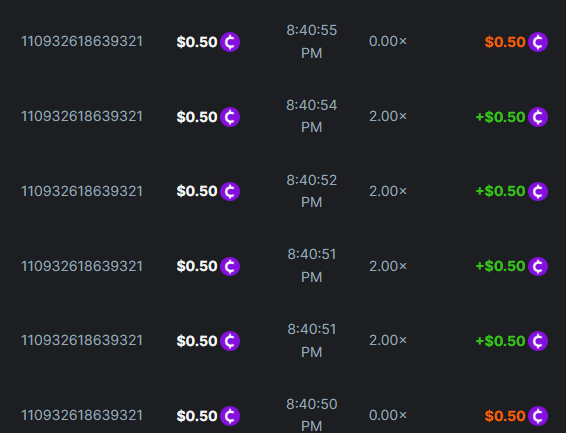
Task: Click the coin icon after the +$0.50 payout at 8:40:52 PM
Action: [x=538, y=191]
